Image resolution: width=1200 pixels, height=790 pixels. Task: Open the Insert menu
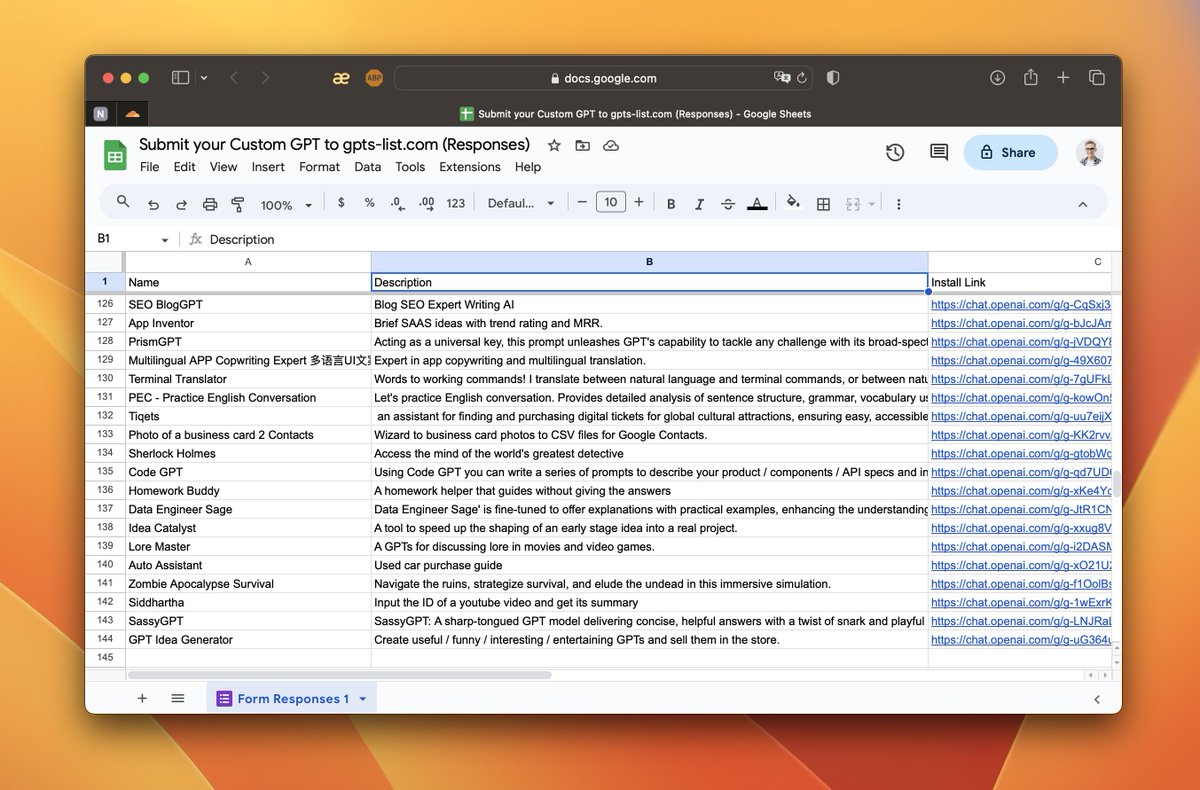(x=268, y=167)
